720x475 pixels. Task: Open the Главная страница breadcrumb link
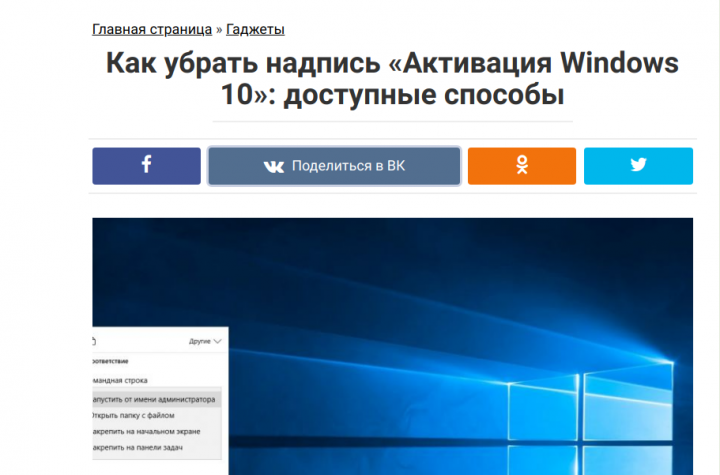152,29
